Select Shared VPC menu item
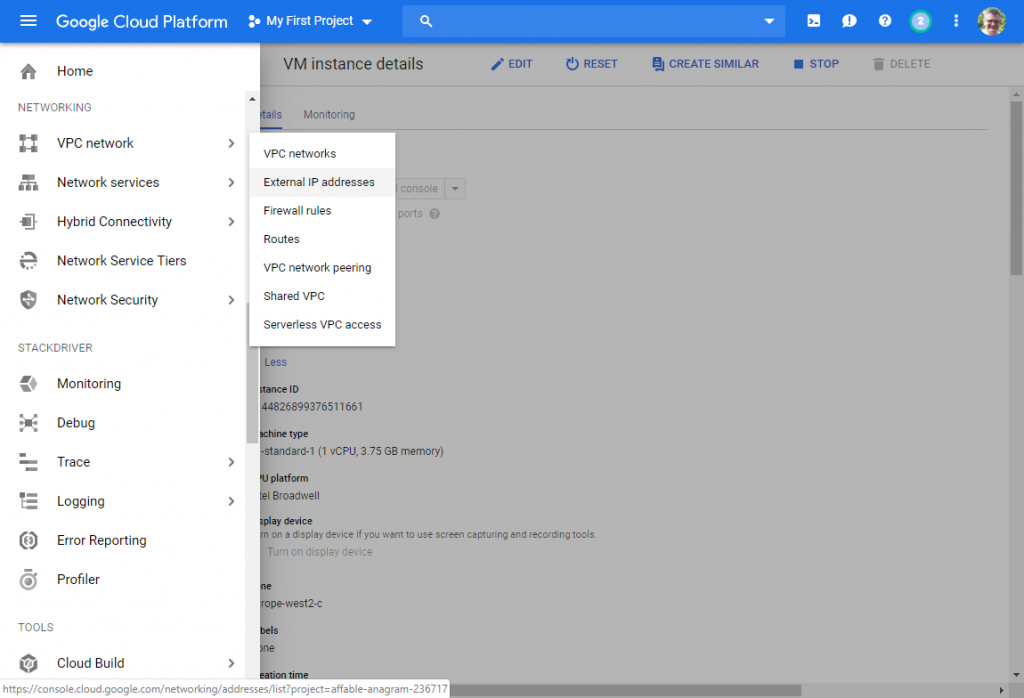The width and height of the screenshot is (1024, 698). 322,296
